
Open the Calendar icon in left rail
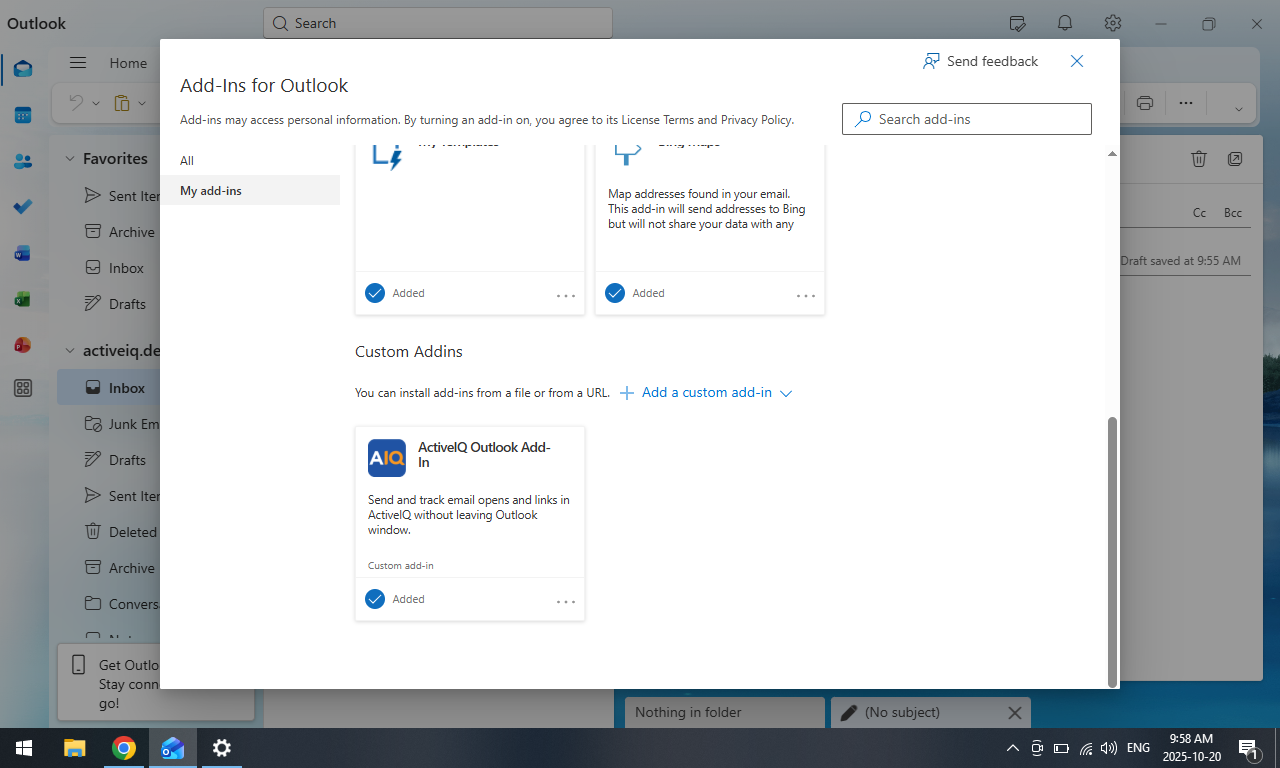coord(23,115)
